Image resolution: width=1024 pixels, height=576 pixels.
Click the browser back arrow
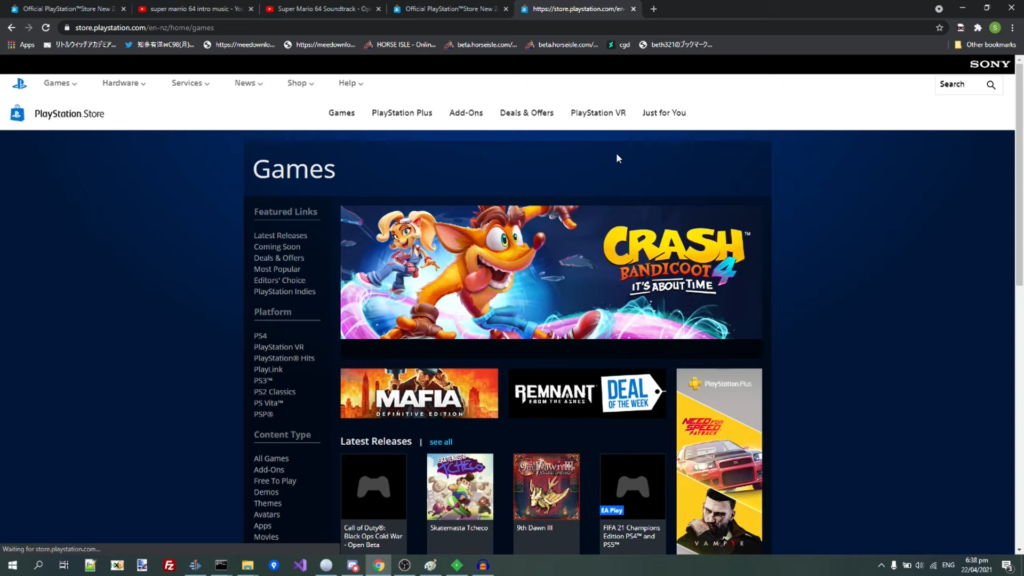click(11, 27)
